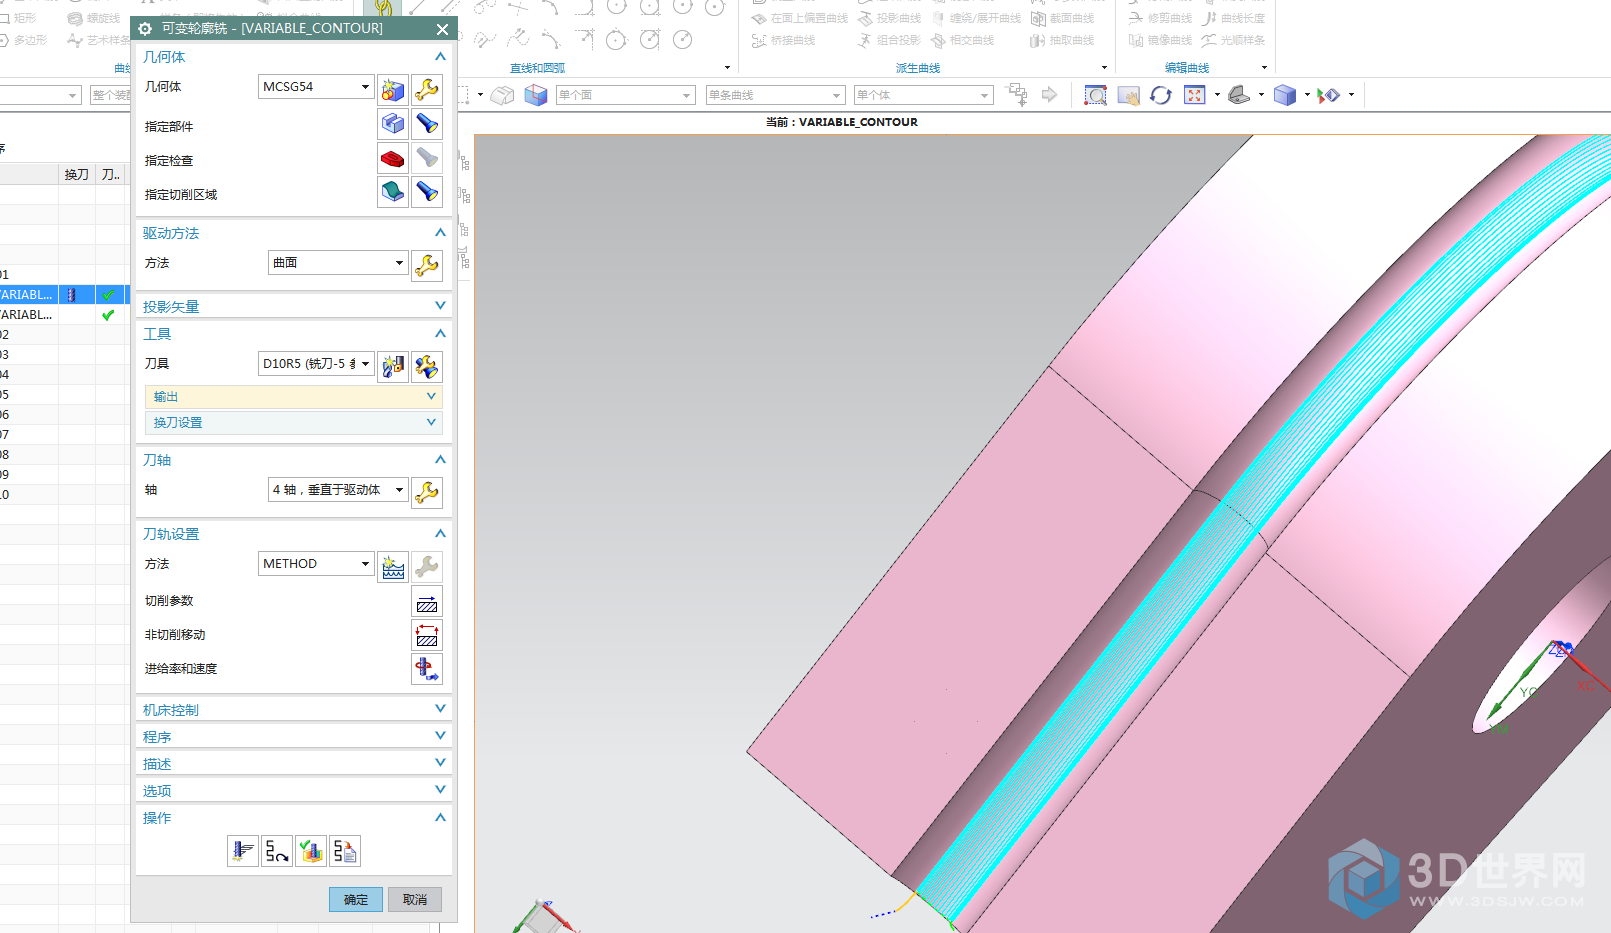Collapse the 驱动方法 section
This screenshot has height=933, width=1611.
[x=440, y=233]
